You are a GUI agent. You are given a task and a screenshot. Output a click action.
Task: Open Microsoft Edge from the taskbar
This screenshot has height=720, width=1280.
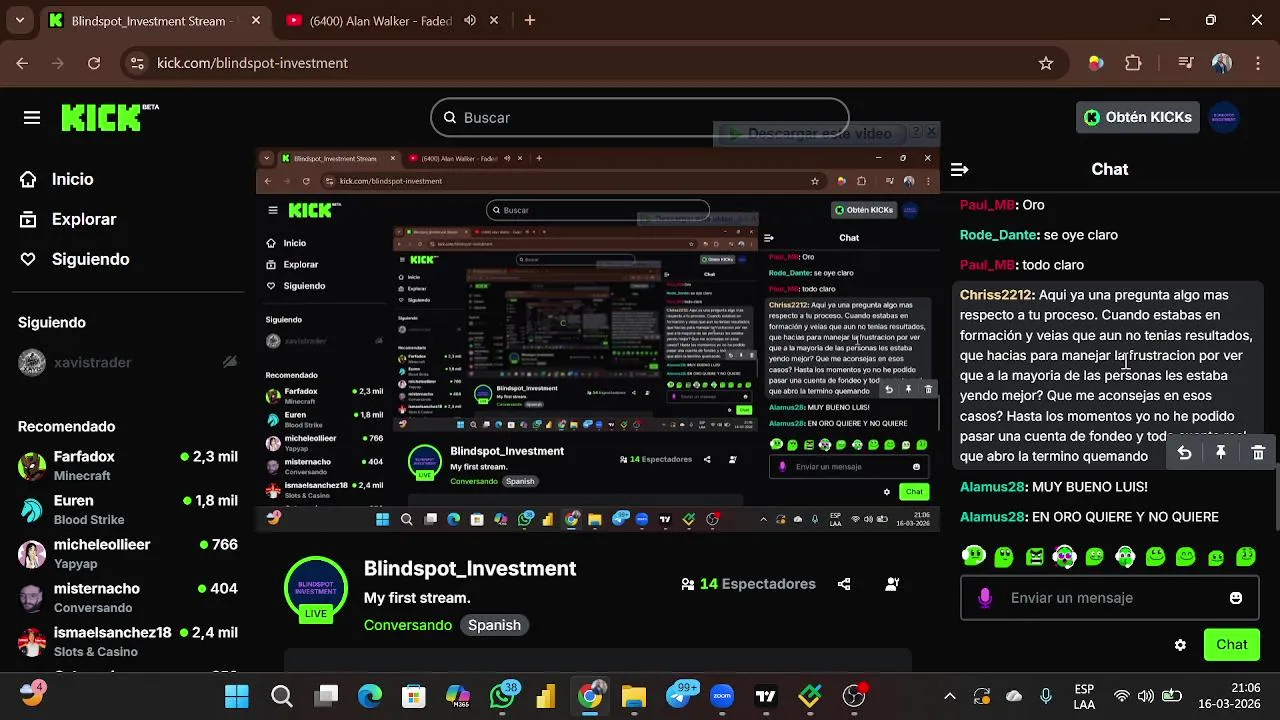tap(370, 696)
